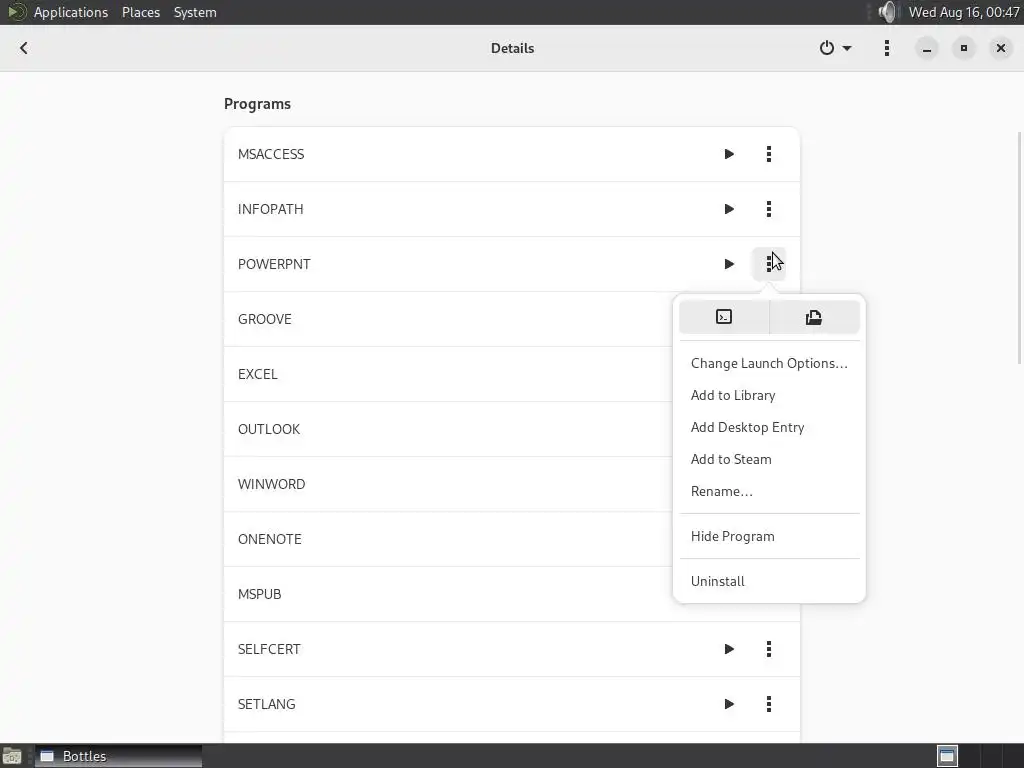This screenshot has width=1024, height=768.
Task: Click workspace switcher in bottom panel
Action: 947,756
